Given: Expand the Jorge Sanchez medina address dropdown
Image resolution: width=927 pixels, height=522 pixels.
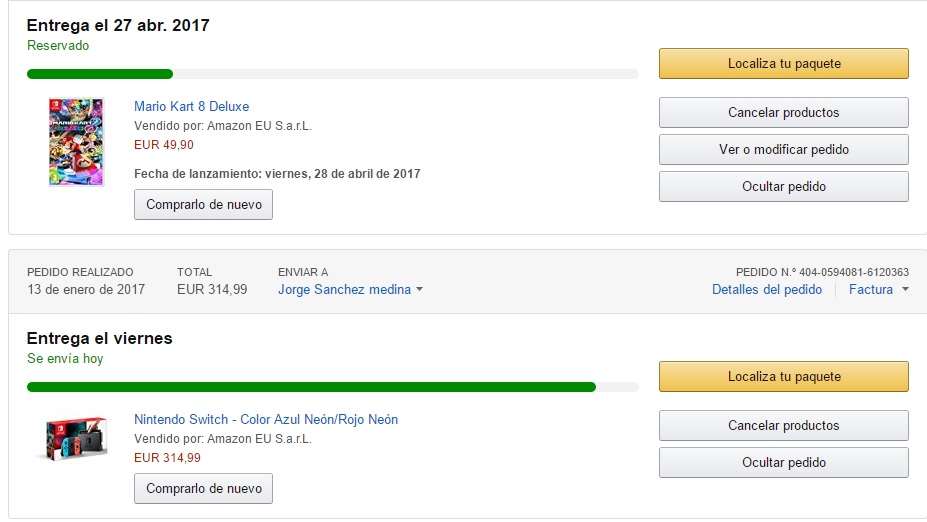Looking at the screenshot, I should [x=350, y=290].
